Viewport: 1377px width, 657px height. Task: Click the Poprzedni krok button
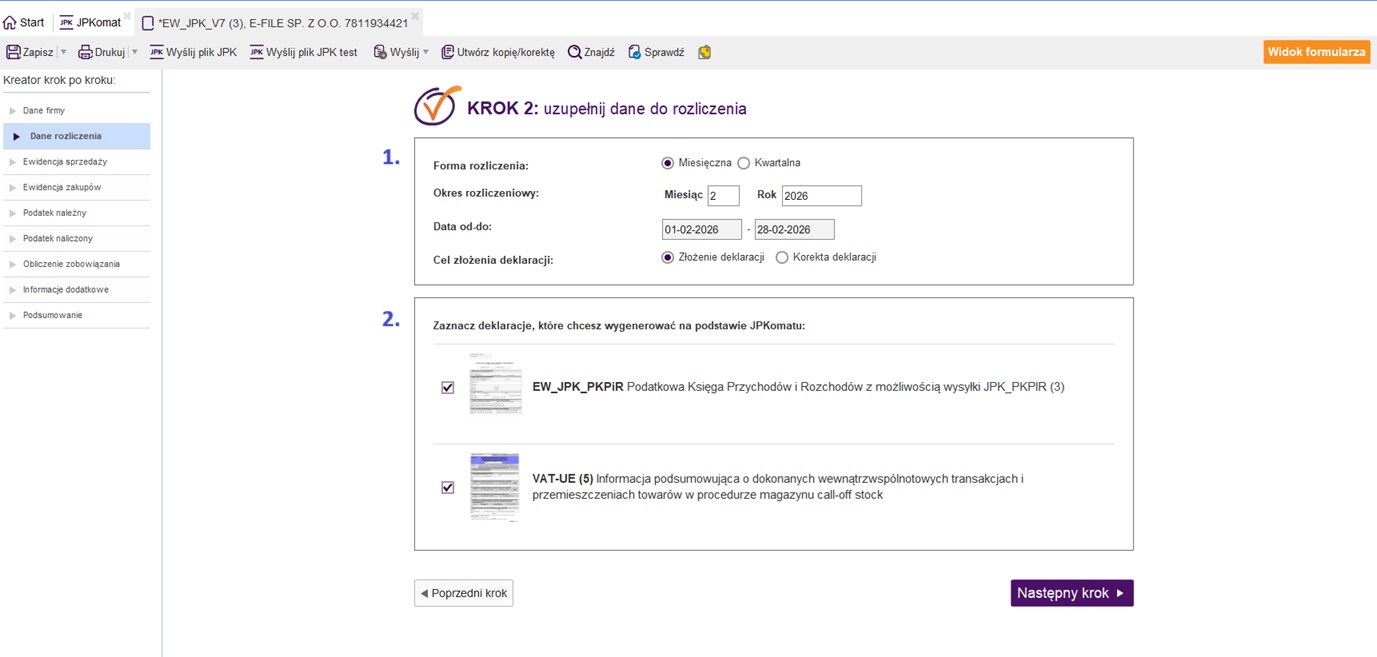click(464, 593)
